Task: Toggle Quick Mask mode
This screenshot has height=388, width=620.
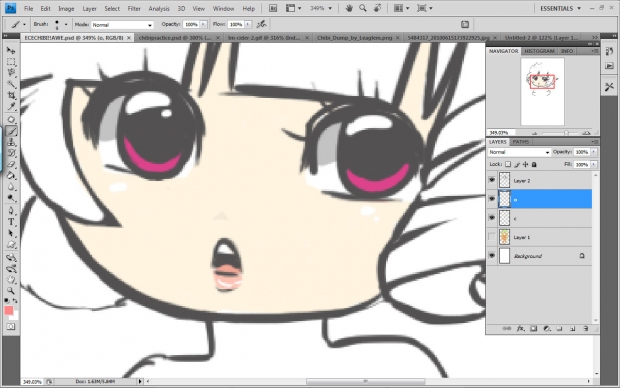Action: click(11, 327)
